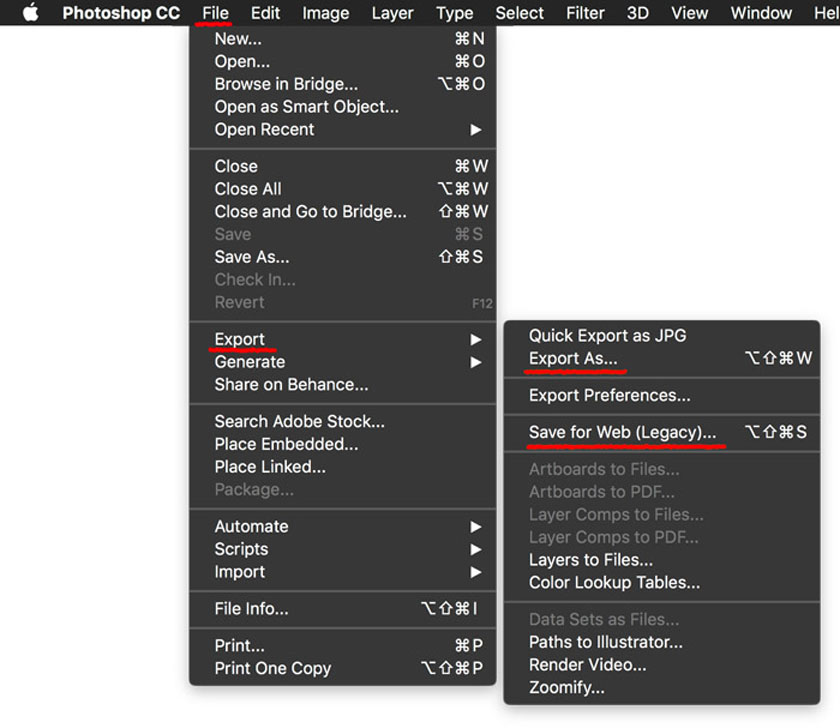This screenshot has width=840, height=728.
Task: Choose Open... from File menu
Action: 343,62
